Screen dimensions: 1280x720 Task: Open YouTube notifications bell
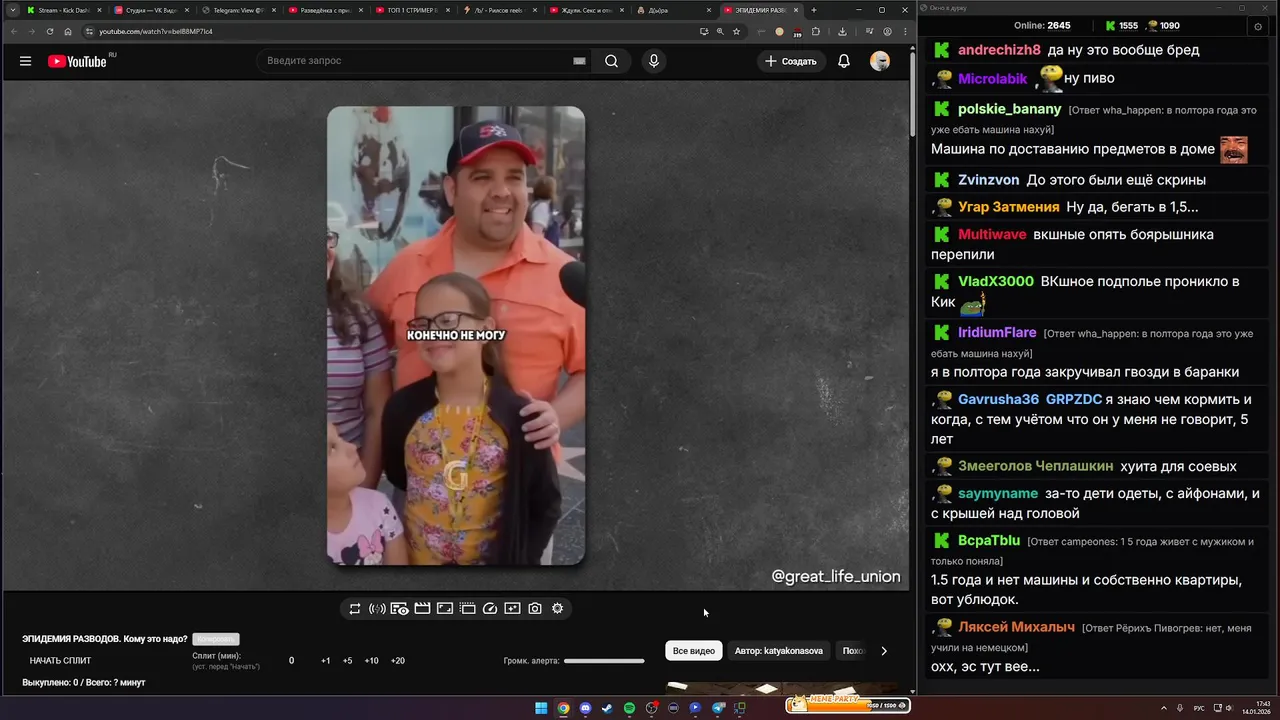pos(844,61)
